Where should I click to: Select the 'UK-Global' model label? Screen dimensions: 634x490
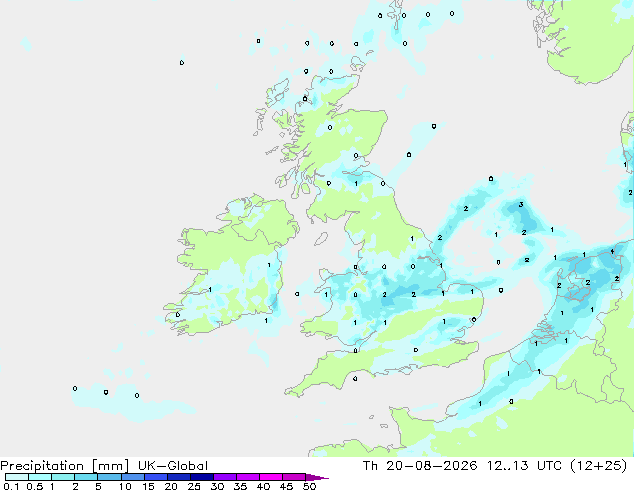pos(173,466)
